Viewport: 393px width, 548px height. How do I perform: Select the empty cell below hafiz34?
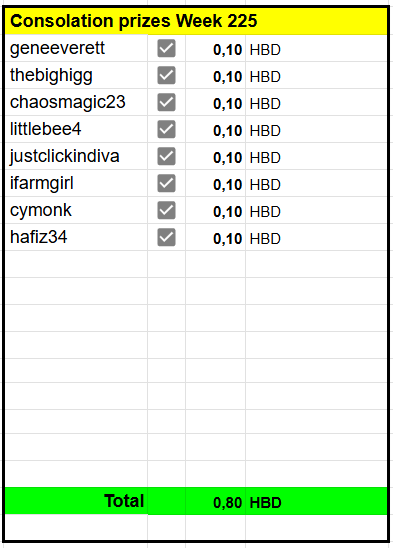tap(77, 264)
